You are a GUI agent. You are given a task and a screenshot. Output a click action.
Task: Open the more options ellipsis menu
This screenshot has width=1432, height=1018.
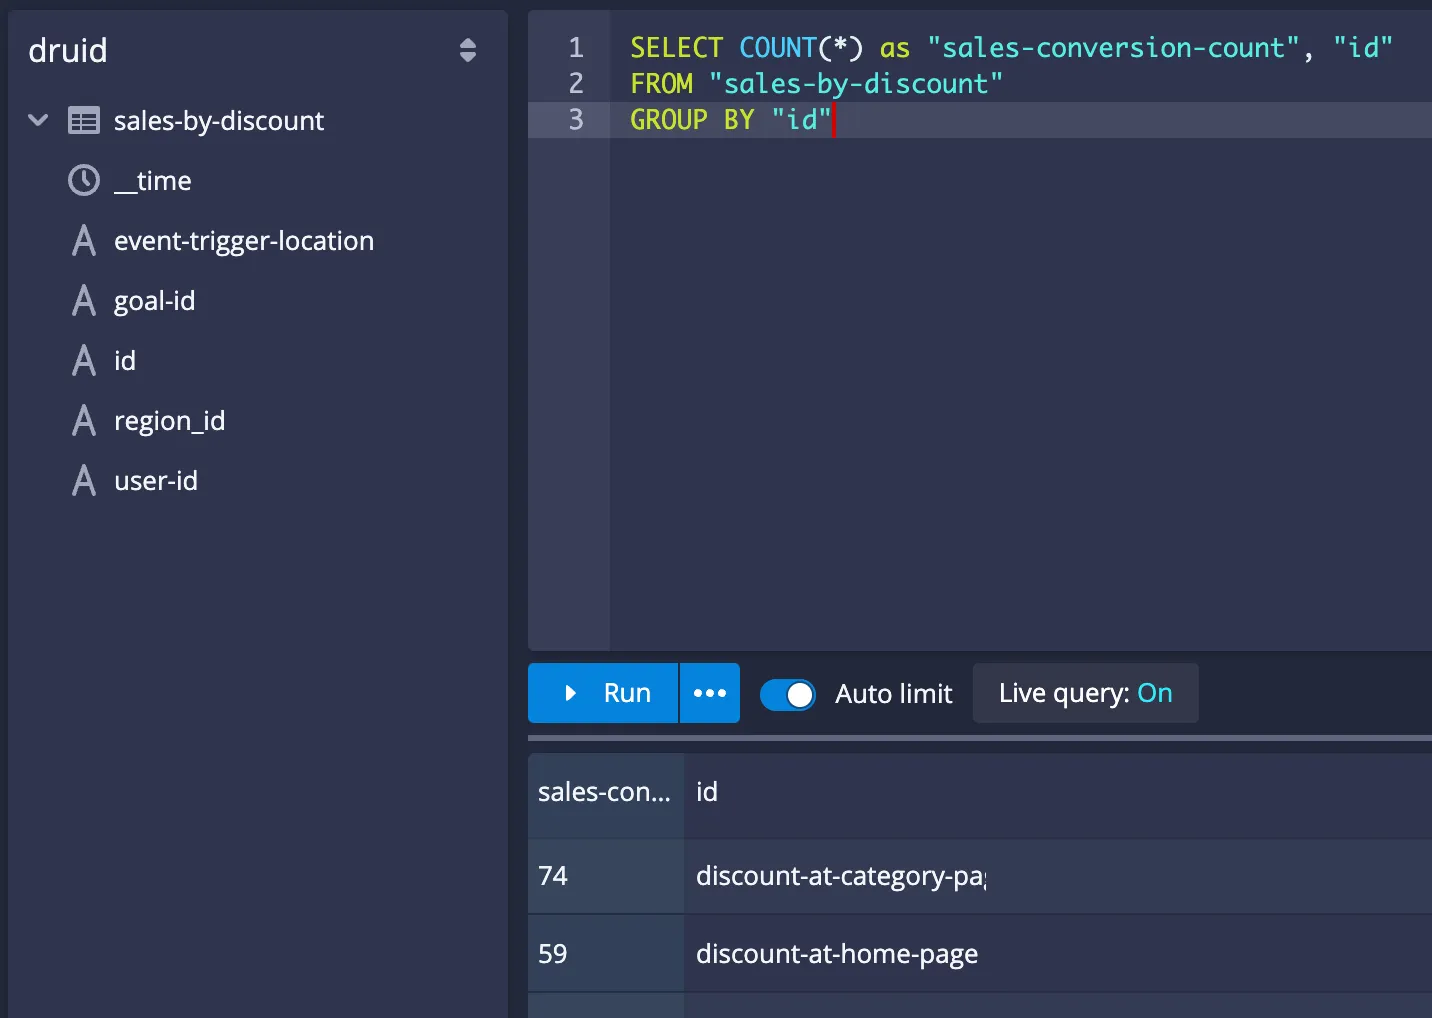pyautogui.click(x=710, y=693)
